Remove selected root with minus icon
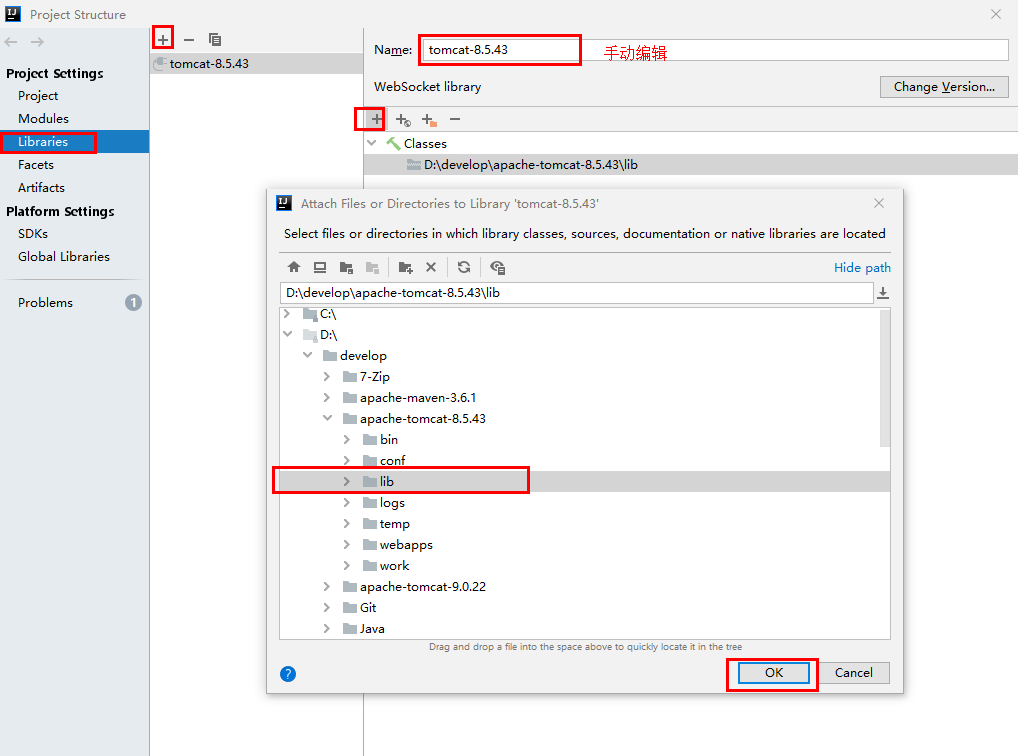 coord(455,119)
